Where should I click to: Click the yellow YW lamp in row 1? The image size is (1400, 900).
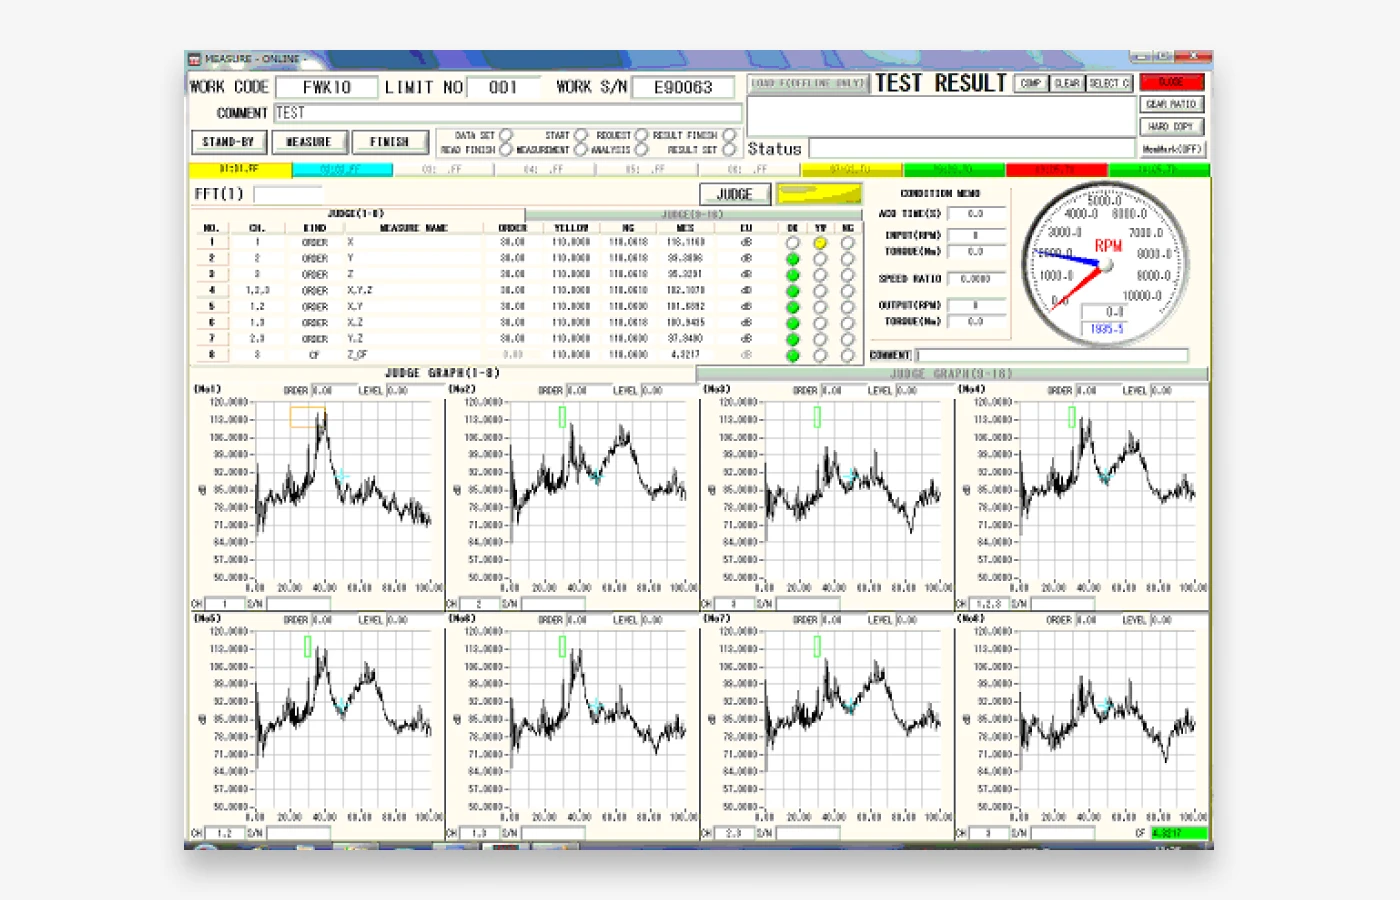point(820,243)
